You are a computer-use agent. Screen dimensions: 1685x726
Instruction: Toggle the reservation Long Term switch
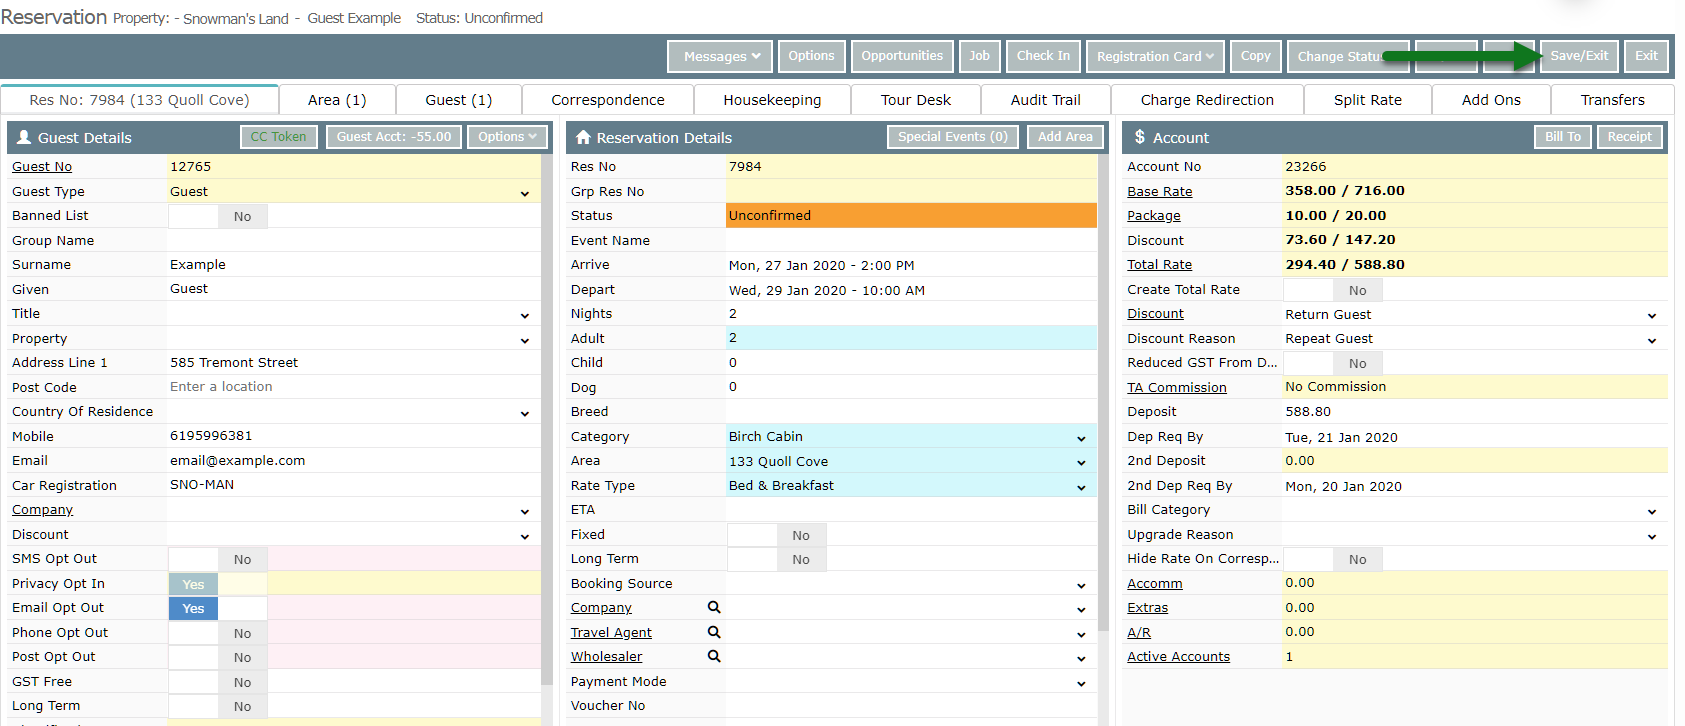[x=777, y=559]
